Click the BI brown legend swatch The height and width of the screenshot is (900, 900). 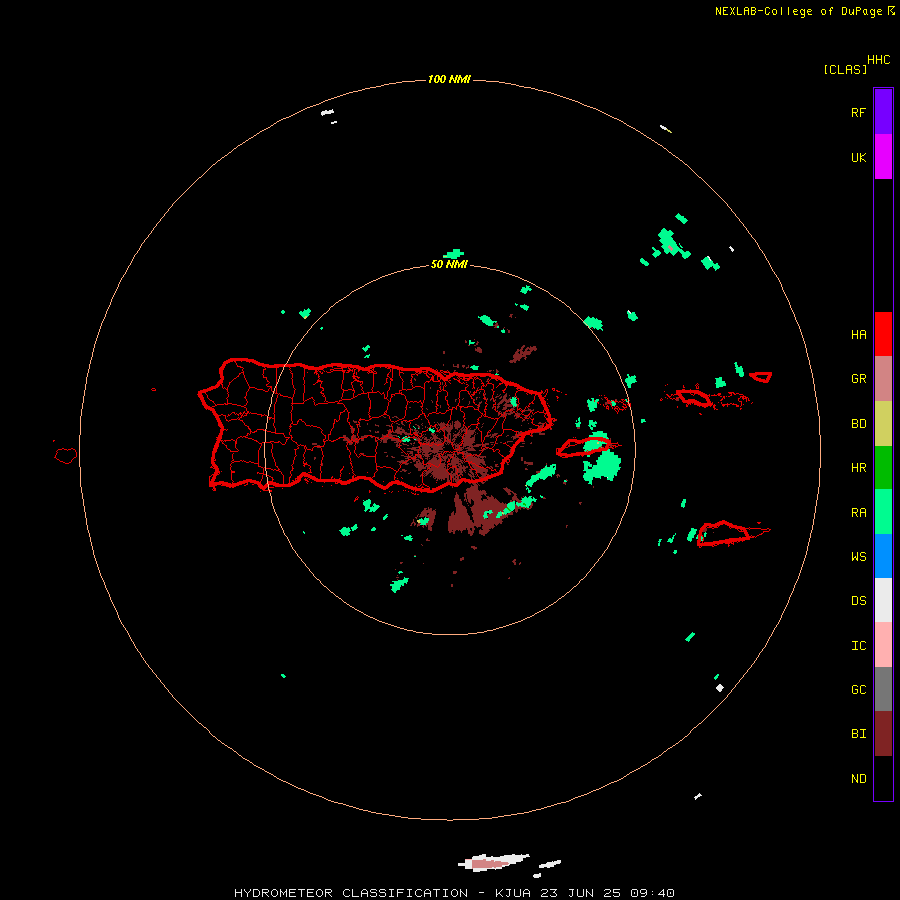[883, 734]
